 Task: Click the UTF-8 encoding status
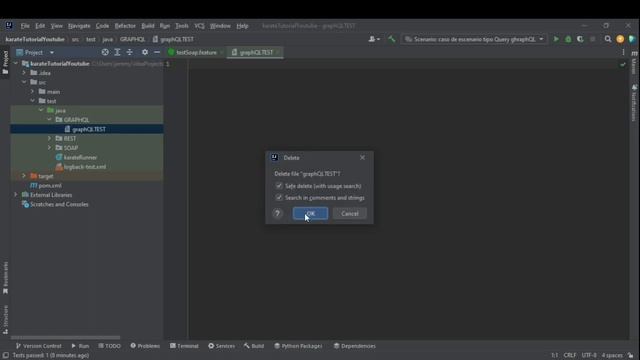click(589, 355)
